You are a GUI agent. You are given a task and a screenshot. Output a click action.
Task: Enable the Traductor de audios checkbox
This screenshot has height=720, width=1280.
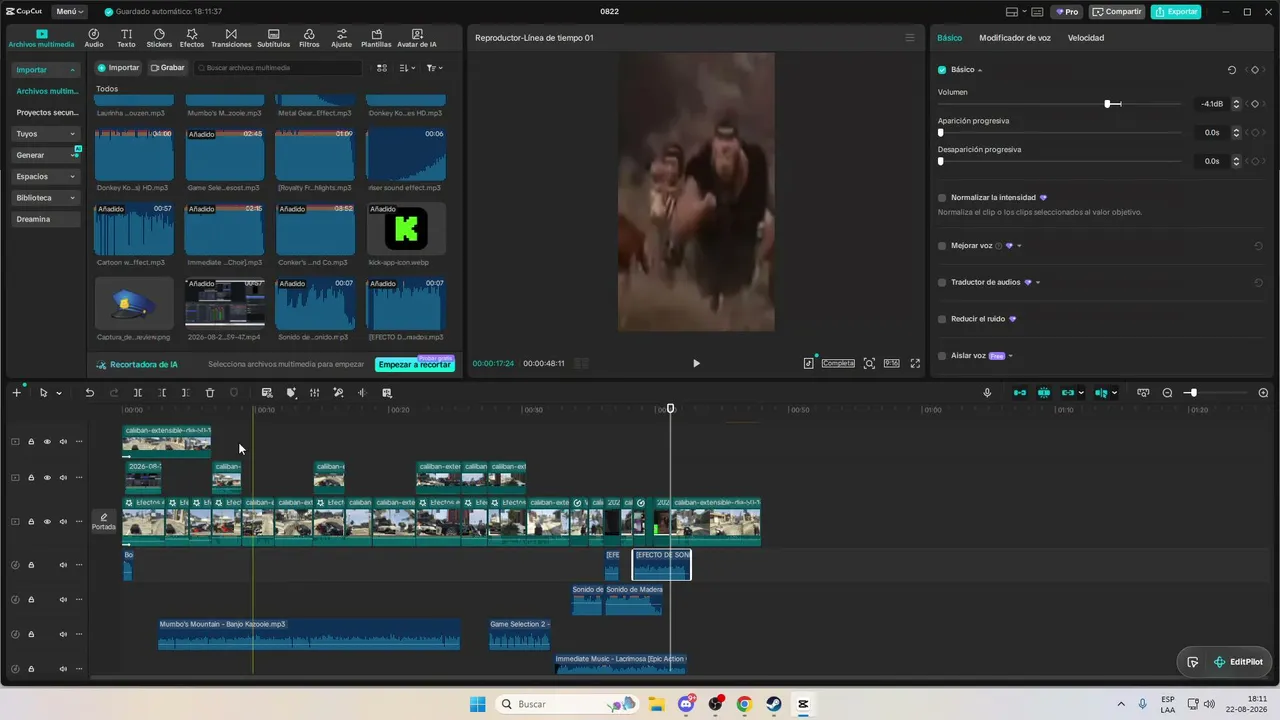(x=942, y=283)
